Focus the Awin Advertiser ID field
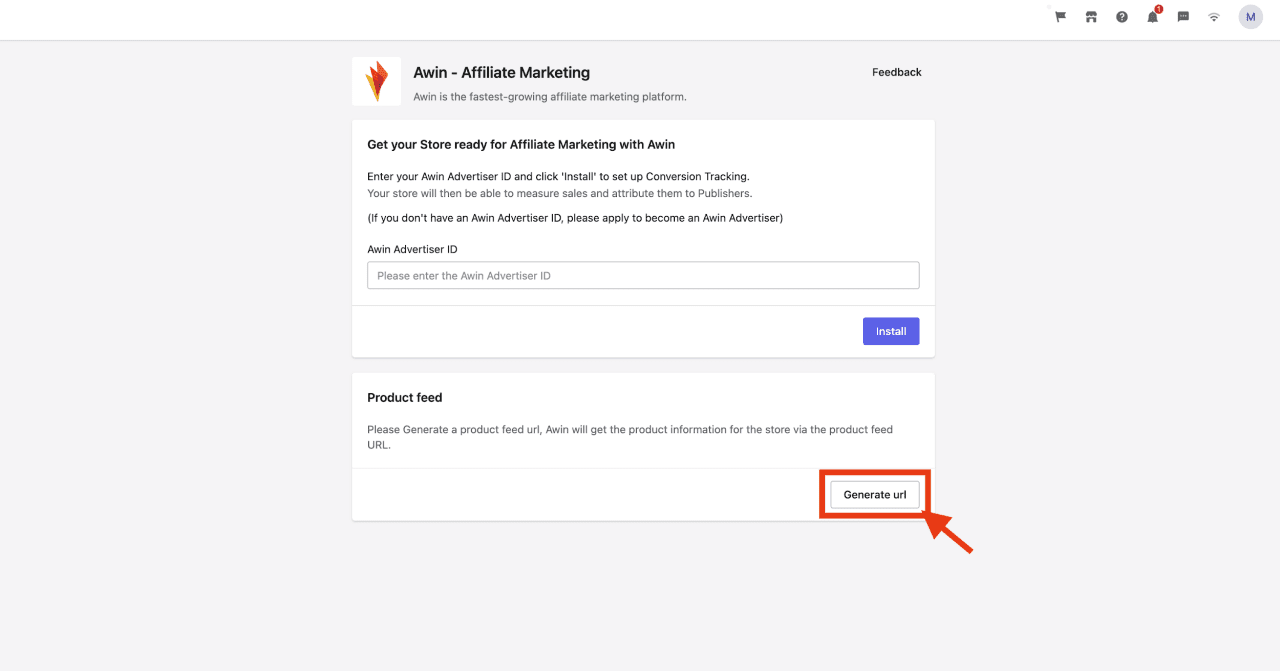 click(643, 276)
